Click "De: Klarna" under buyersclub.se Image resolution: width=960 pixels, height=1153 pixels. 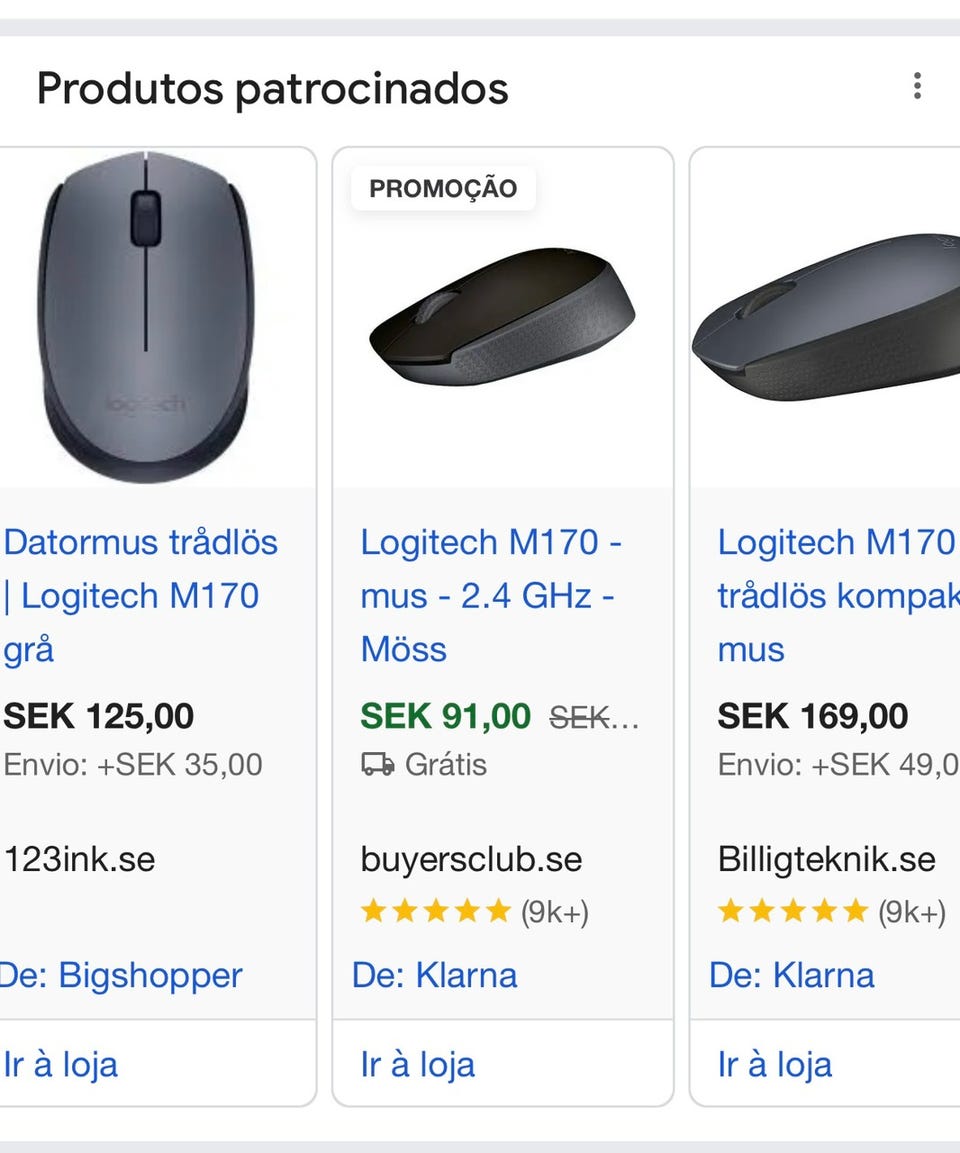[x=435, y=976]
